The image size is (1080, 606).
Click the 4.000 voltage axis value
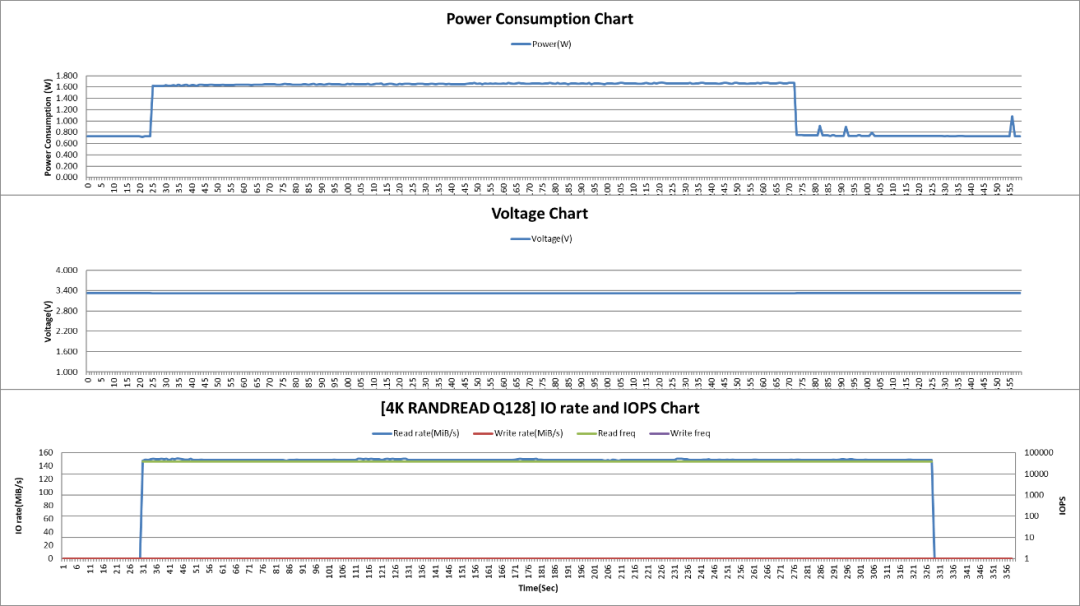click(x=67, y=271)
